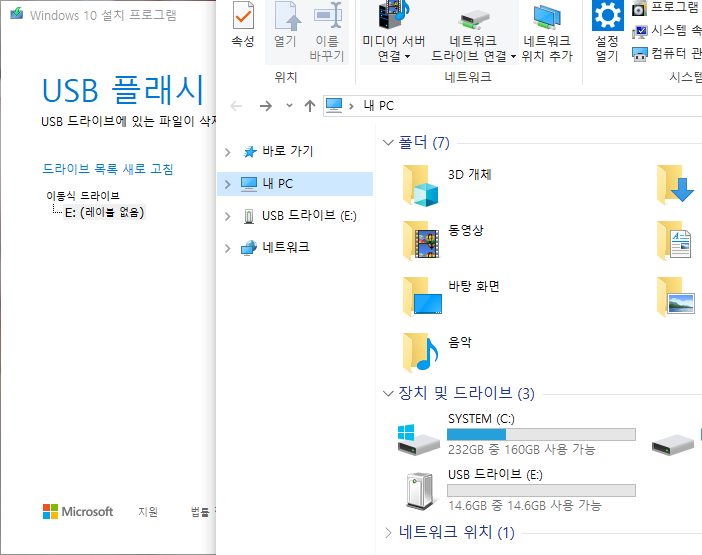The height and width of the screenshot is (555, 702).
Task: Click 14.6GB 중 14.6GB 사용 가능 text
Action: pos(525,506)
